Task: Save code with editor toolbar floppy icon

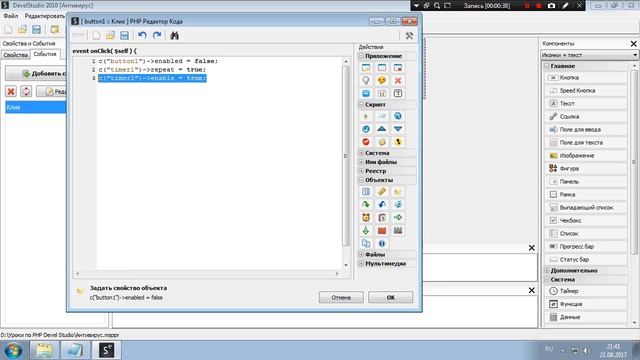Action: coord(124,36)
